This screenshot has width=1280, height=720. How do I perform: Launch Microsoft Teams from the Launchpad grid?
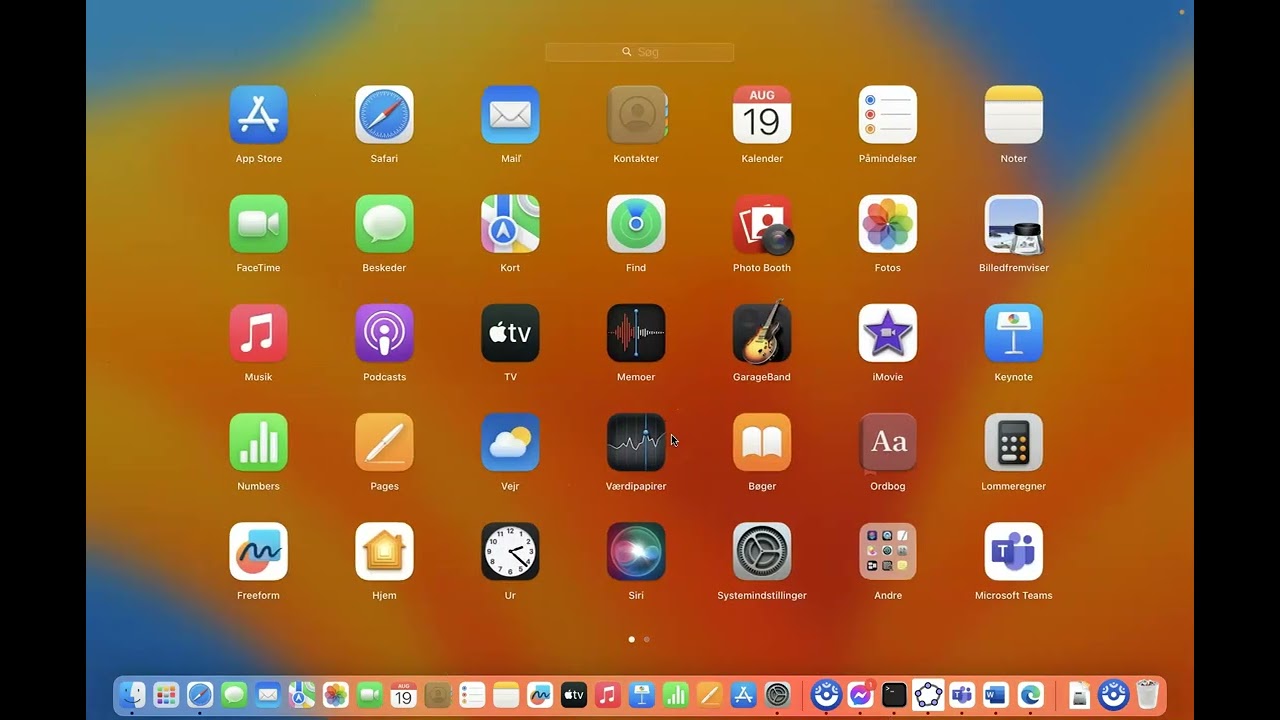(1014, 551)
